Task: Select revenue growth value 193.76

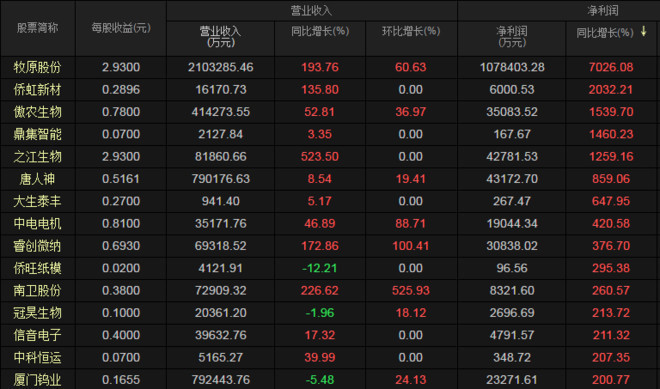Action: [320, 67]
